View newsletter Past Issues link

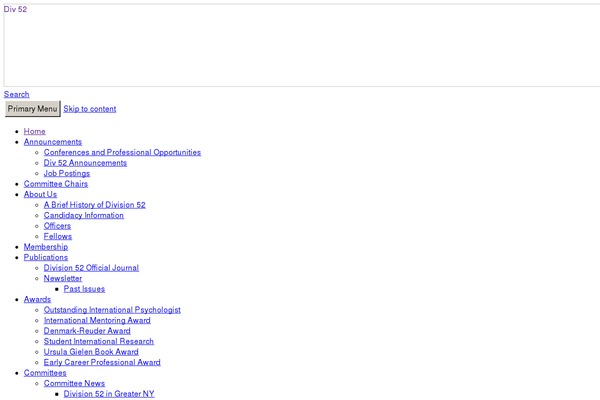[84, 289]
